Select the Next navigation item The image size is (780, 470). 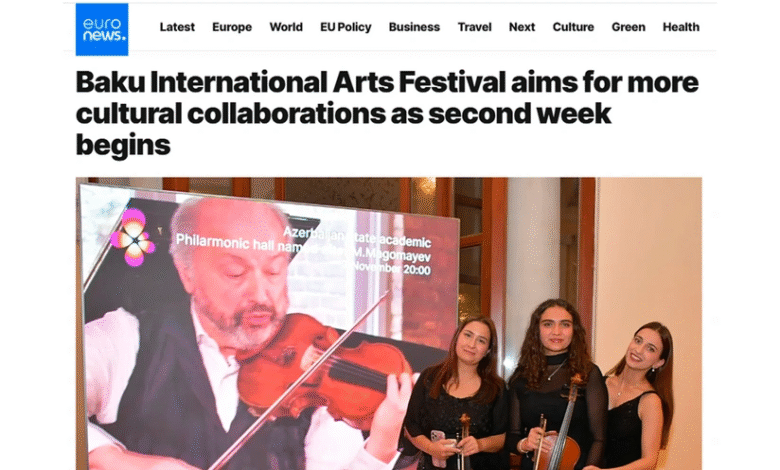522,27
